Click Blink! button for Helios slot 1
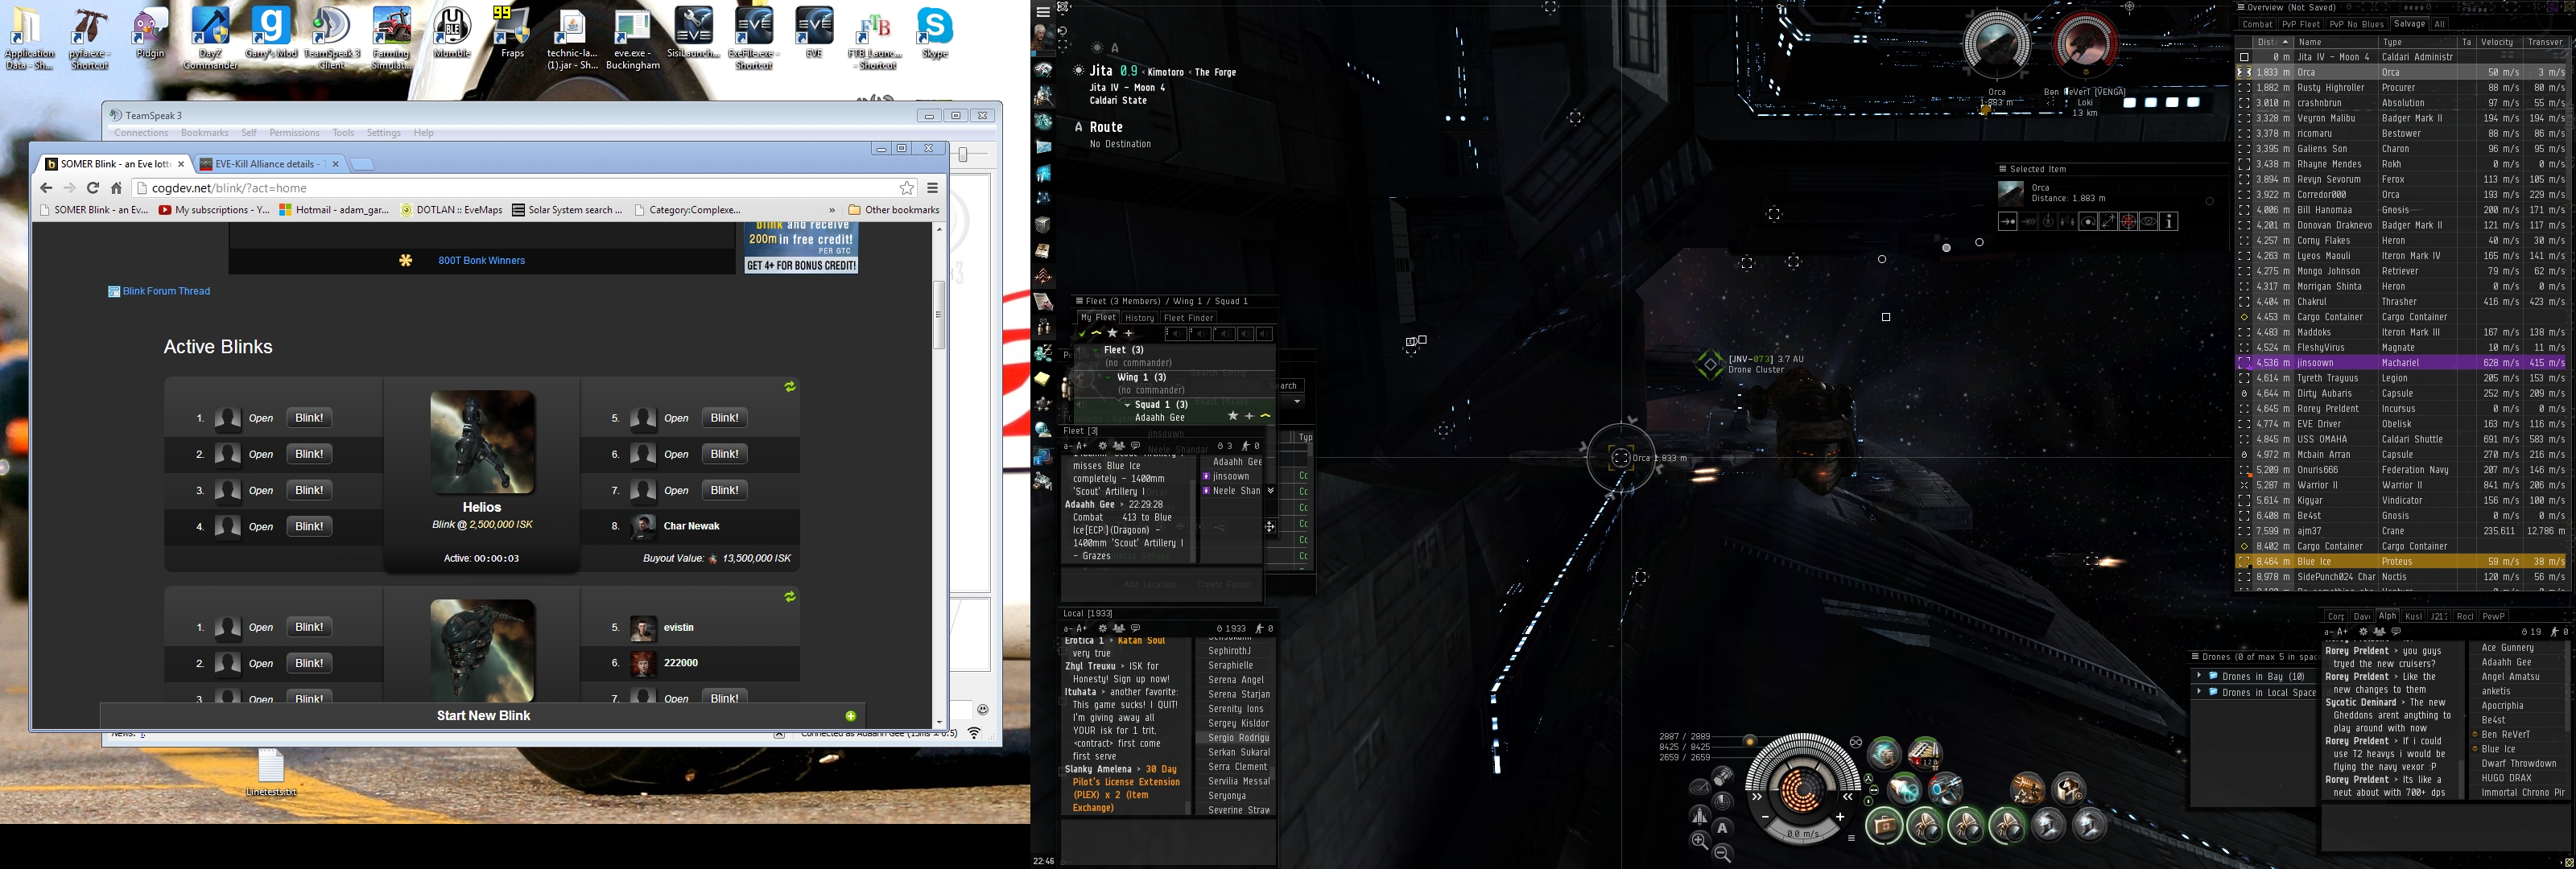This screenshot has height=869, width=2576. tap(309, 418)
